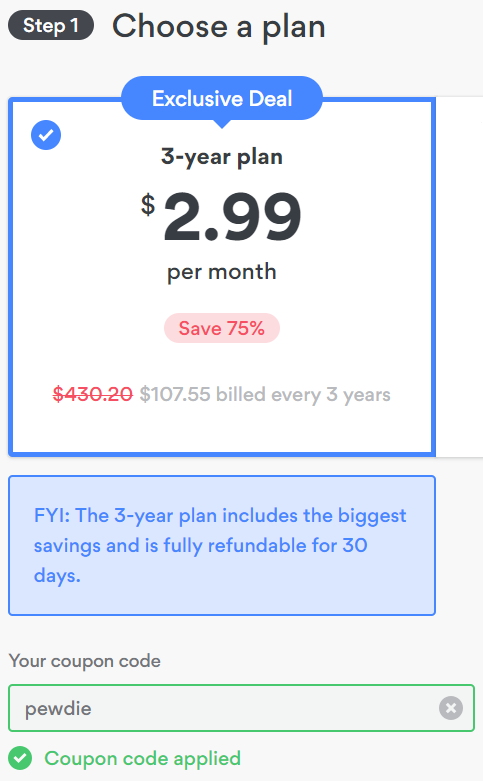
Task: Select the 3-year plan checkmark radio
Action: pyautogui.click(x=46, y=135)
